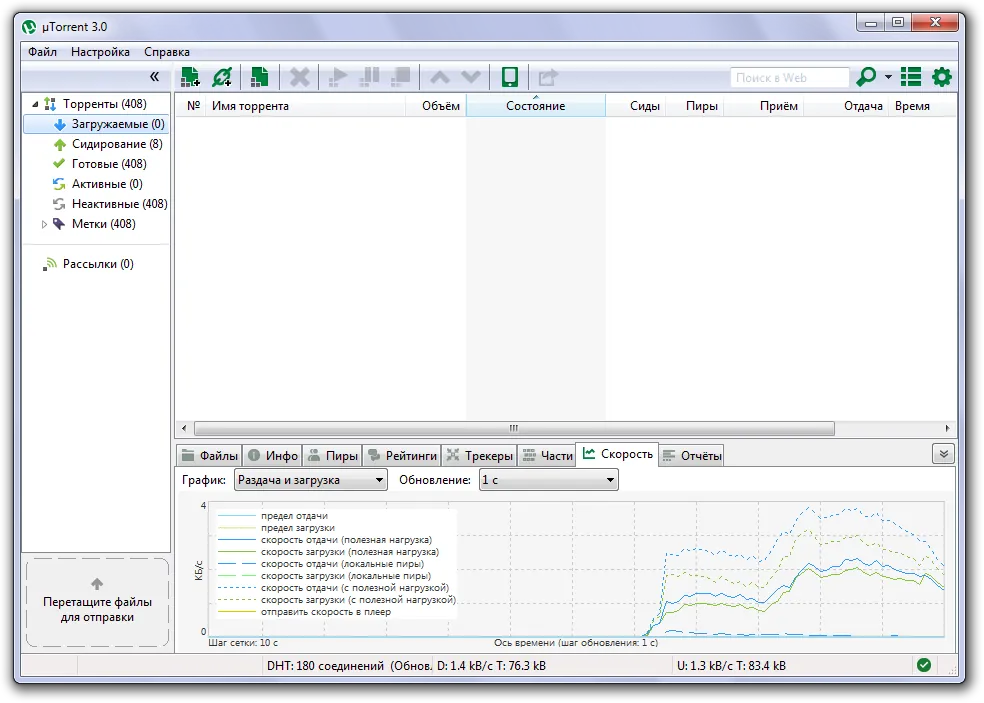Open the Remote device toolbar icon
The height and width of the screenshot is (703, 984).
(x=509, y=77)
